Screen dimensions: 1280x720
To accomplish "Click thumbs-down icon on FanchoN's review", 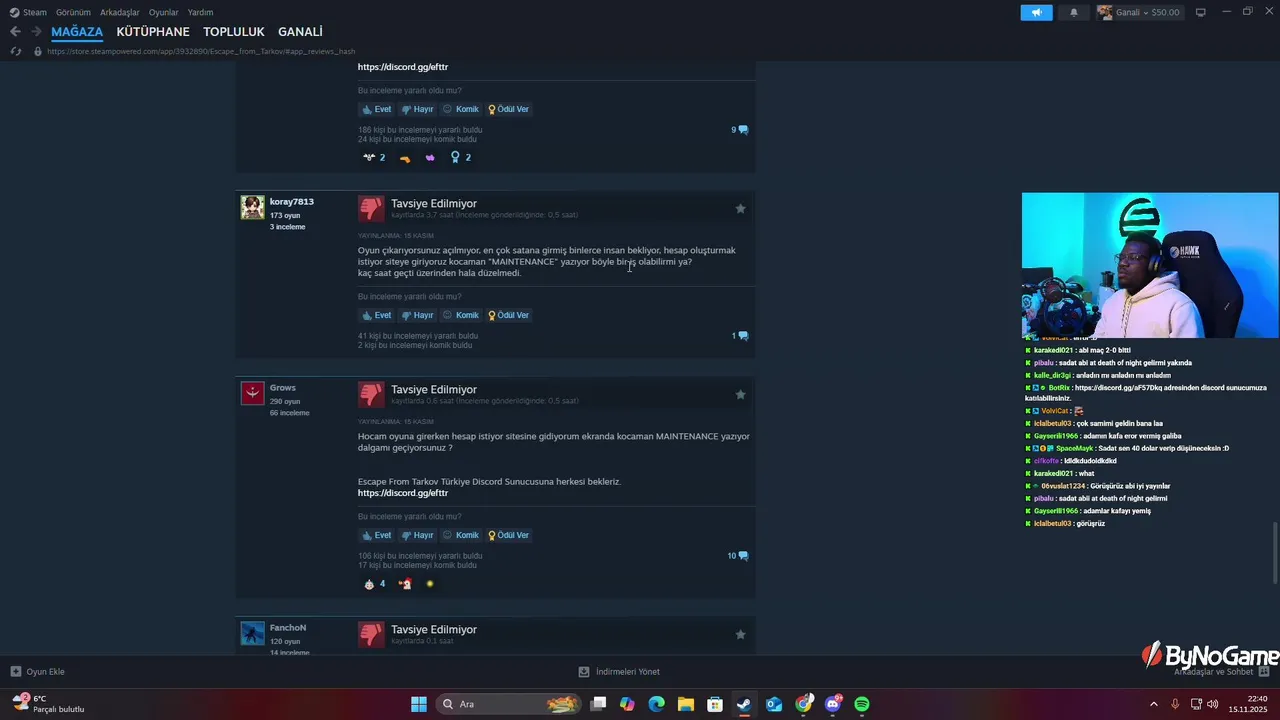I will click(371, 635).
